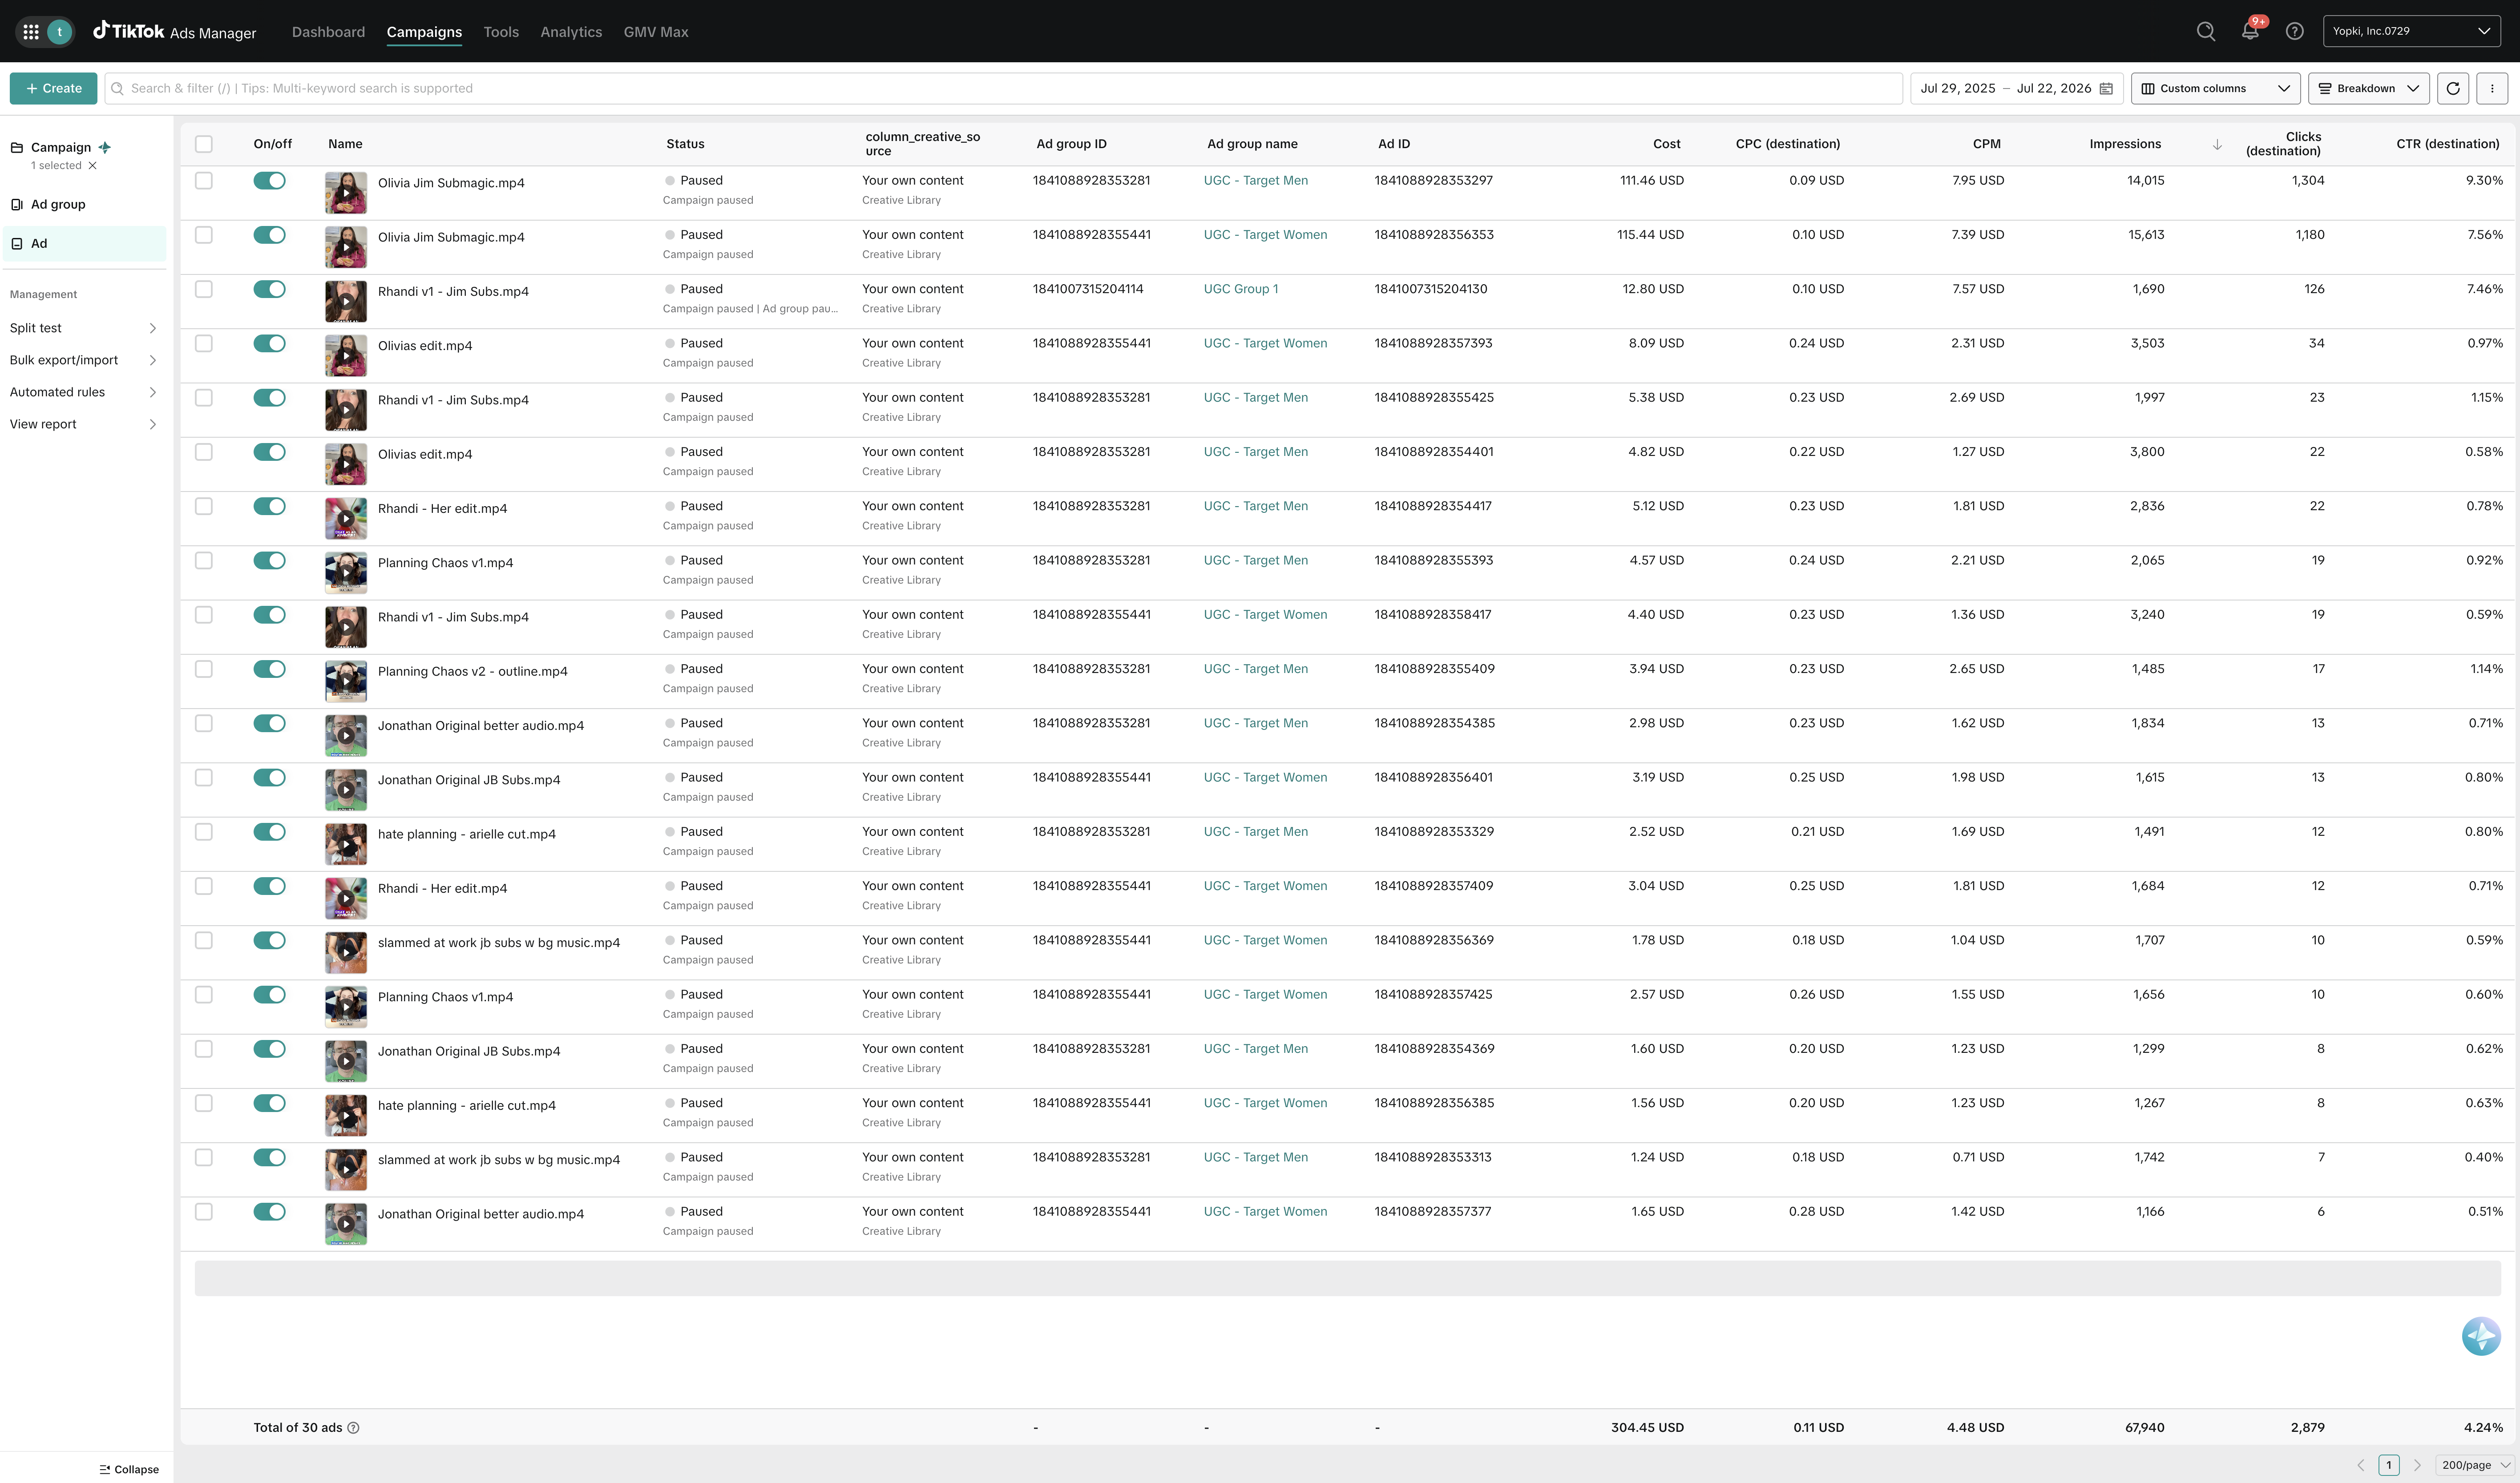Viewport: 2520px width, 1483px height.
Task: Open the date range picker Jul 29, 2025
Action: click(x=2016, y=88)
